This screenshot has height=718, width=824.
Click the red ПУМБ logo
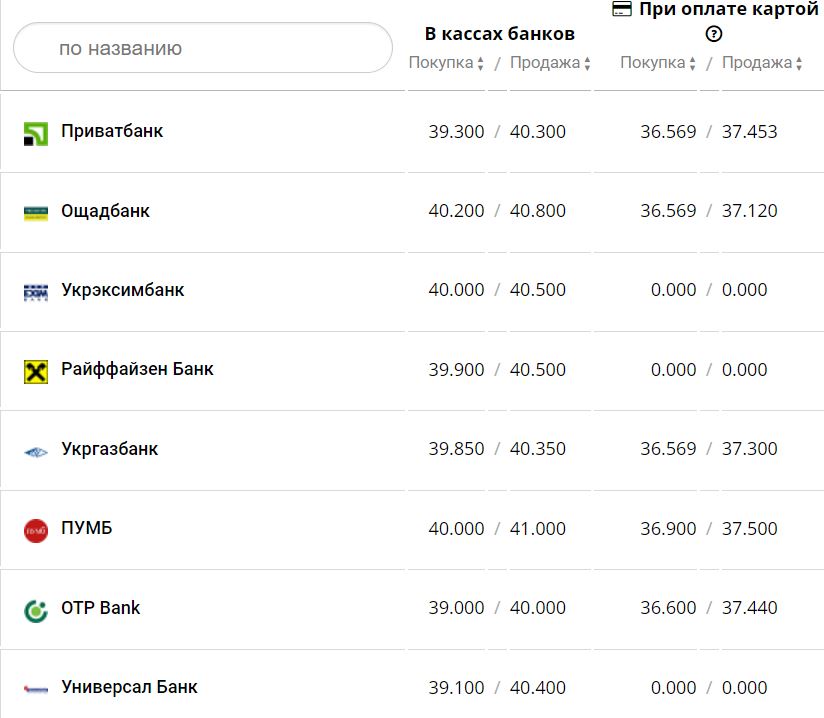pyautogui.click(x=36, y=530)
